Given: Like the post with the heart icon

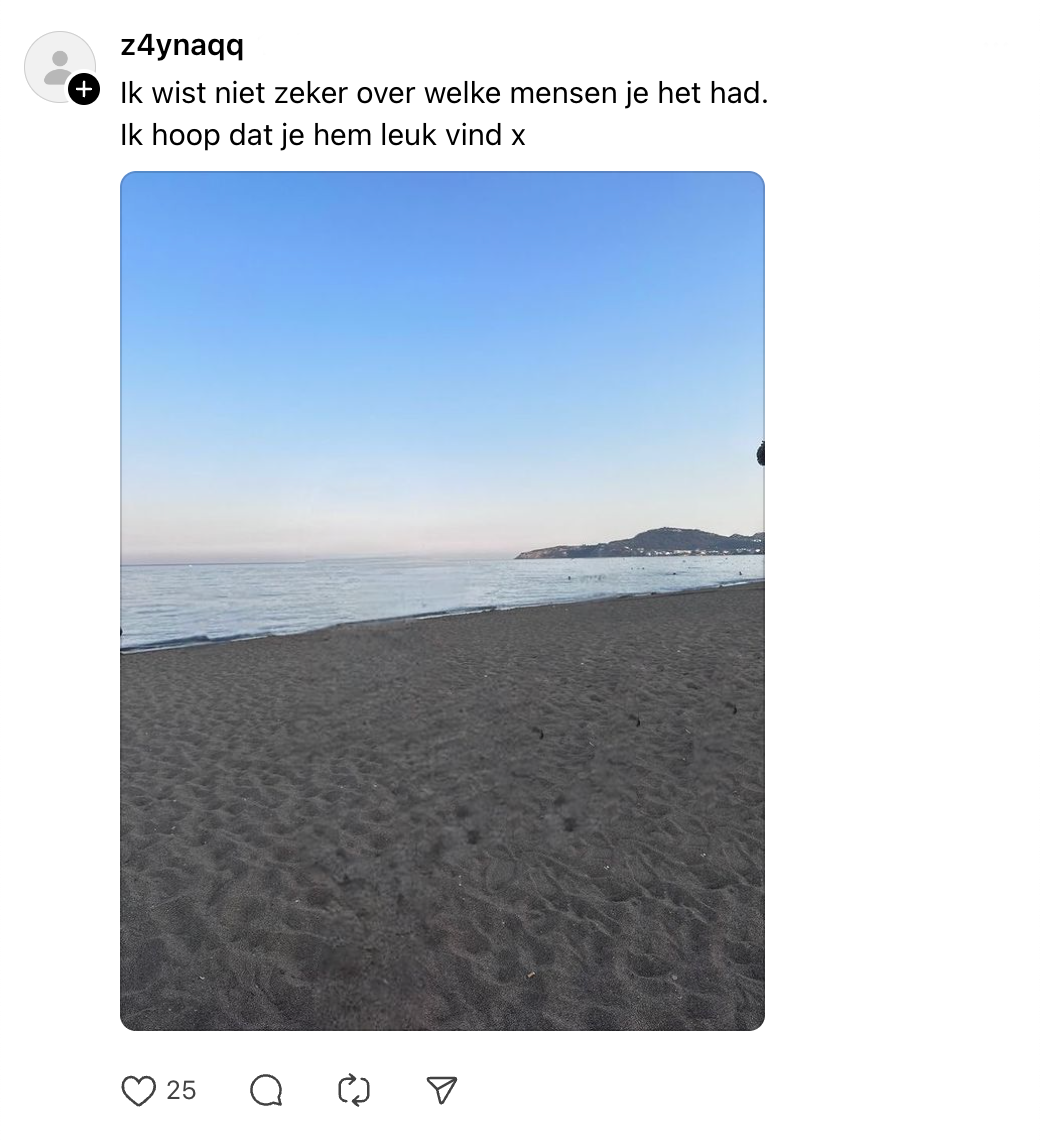Looking at the screenshot, I should [139, 1090].
